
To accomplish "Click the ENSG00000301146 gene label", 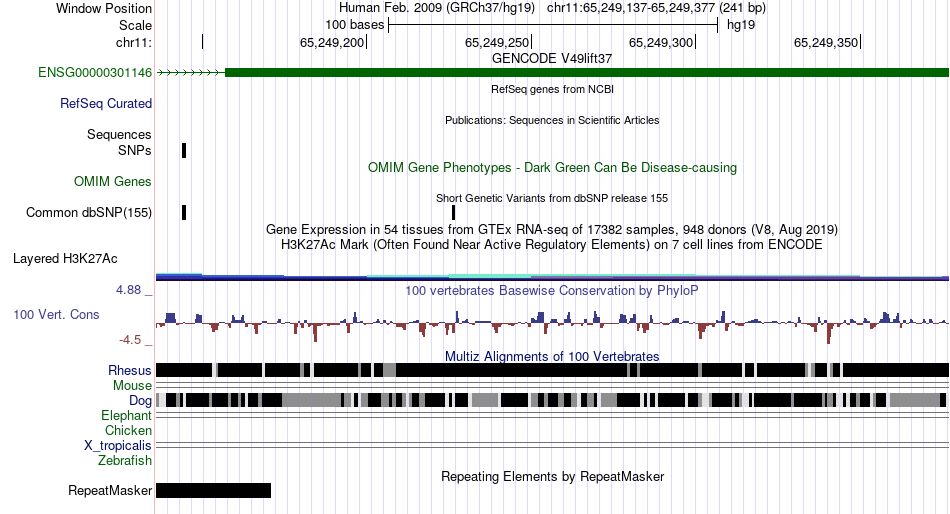I will pyautogui.click(x=95, y=73).
